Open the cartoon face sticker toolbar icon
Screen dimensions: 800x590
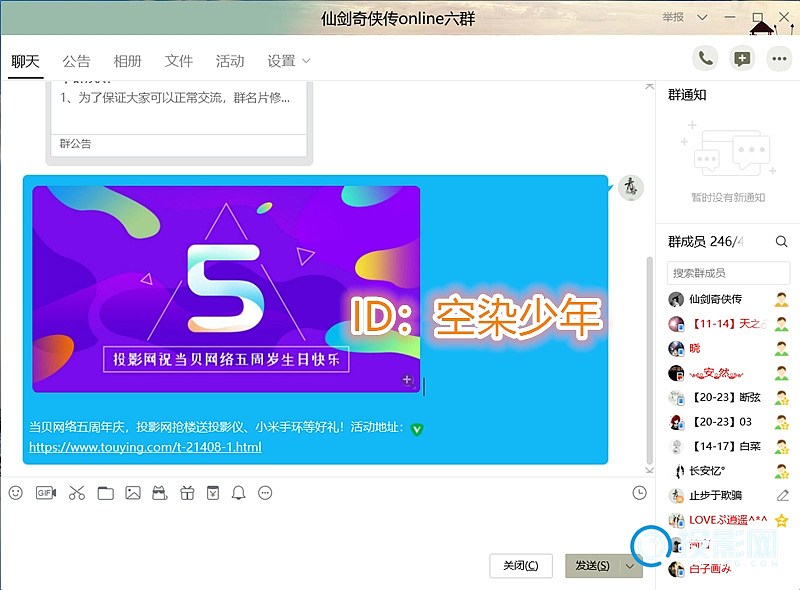click(x=160, y=493)
